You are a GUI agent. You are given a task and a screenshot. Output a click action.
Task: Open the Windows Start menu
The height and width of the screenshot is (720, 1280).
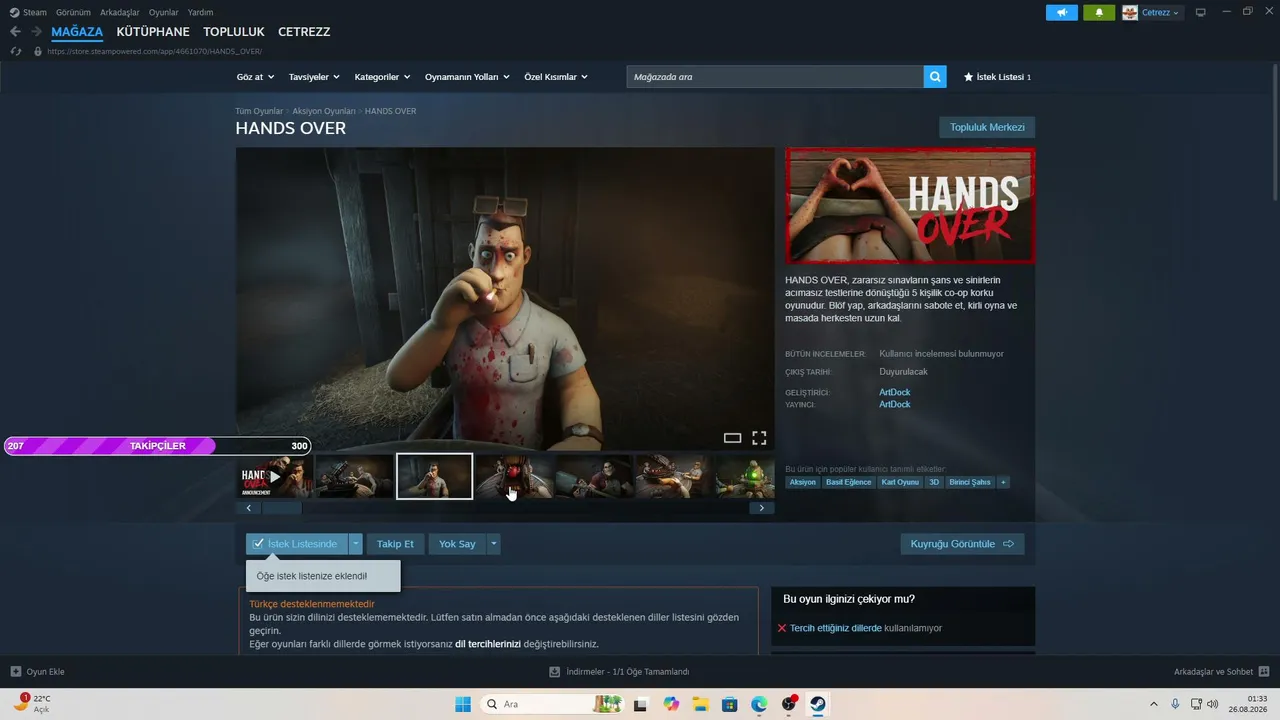click(463, 704)
